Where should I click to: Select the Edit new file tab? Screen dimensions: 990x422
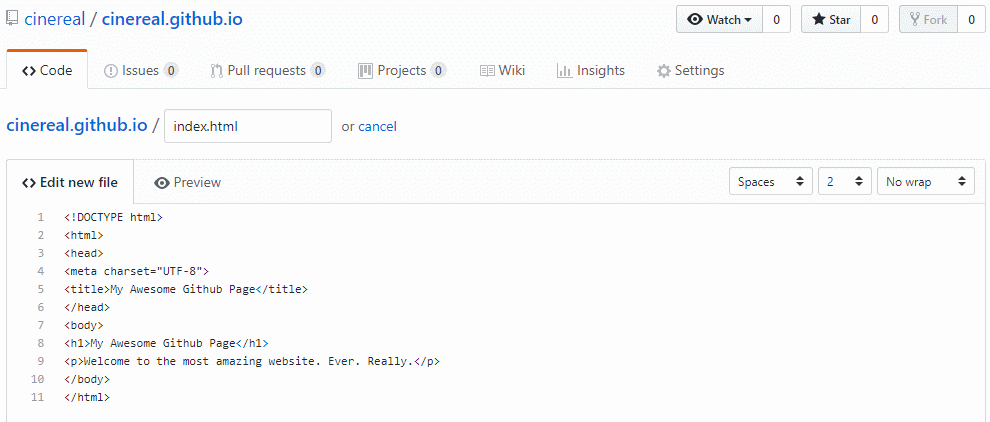pos(70,183)
